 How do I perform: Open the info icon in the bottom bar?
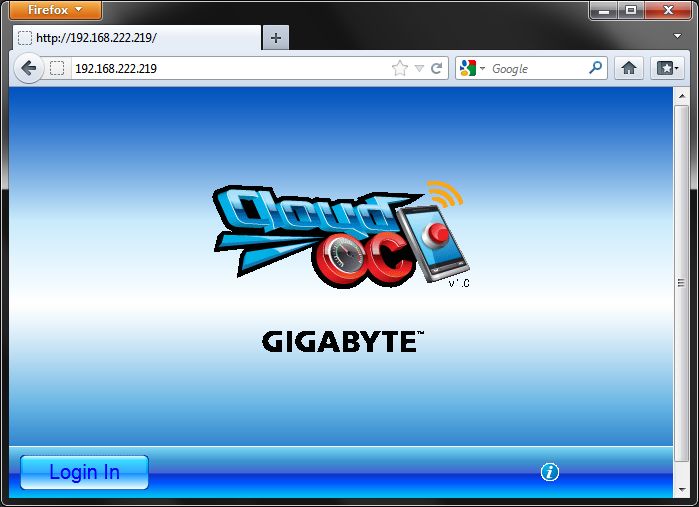(550, 472)
